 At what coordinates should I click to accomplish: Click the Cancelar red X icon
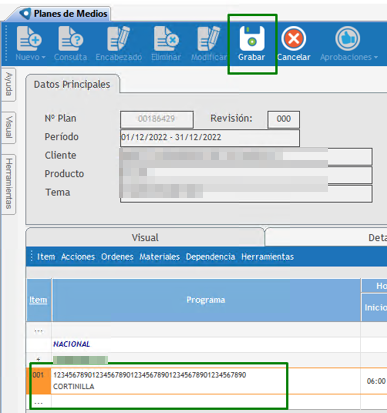[x=294, y=39]
